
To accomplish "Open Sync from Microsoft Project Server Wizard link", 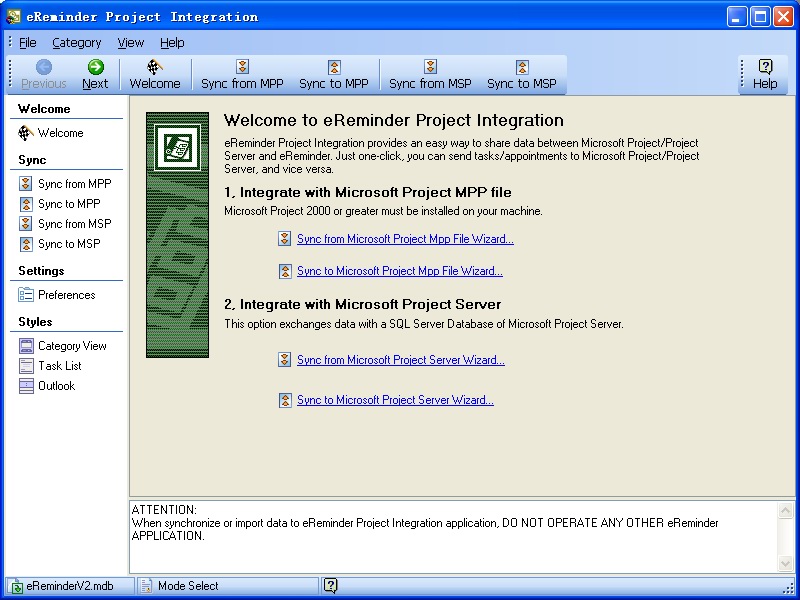I will click(401, 360).
